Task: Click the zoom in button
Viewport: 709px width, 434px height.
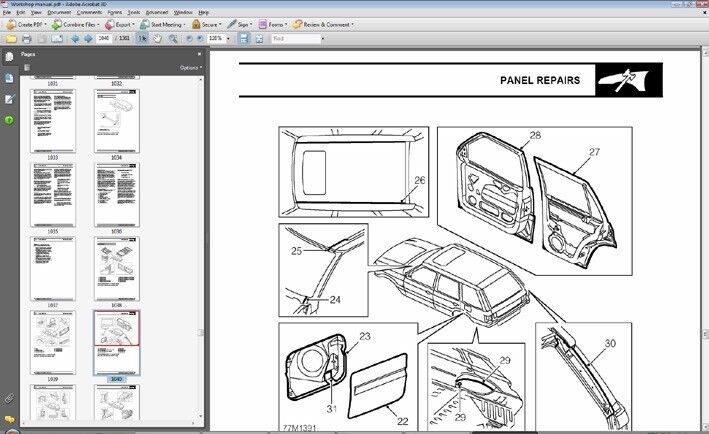Action: coord(200,39)
